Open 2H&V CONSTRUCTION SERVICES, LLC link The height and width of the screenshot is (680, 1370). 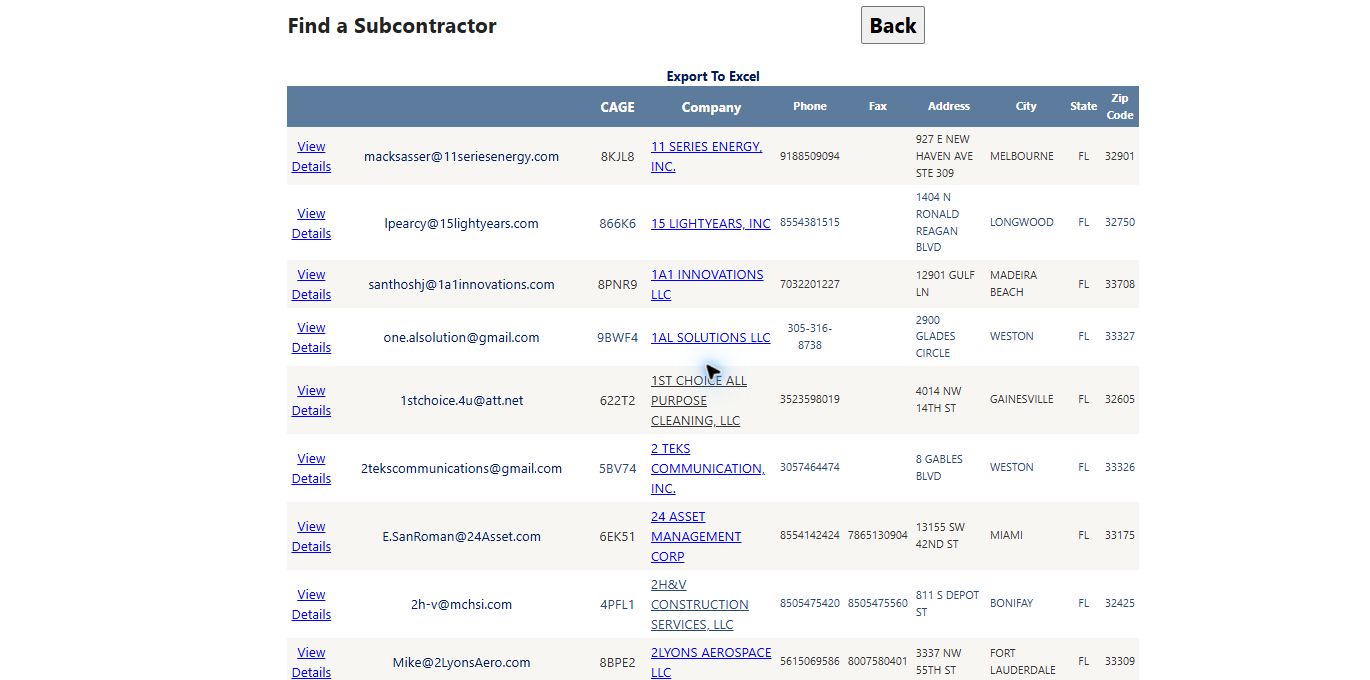pyautogui.click(x=700, y=605)
